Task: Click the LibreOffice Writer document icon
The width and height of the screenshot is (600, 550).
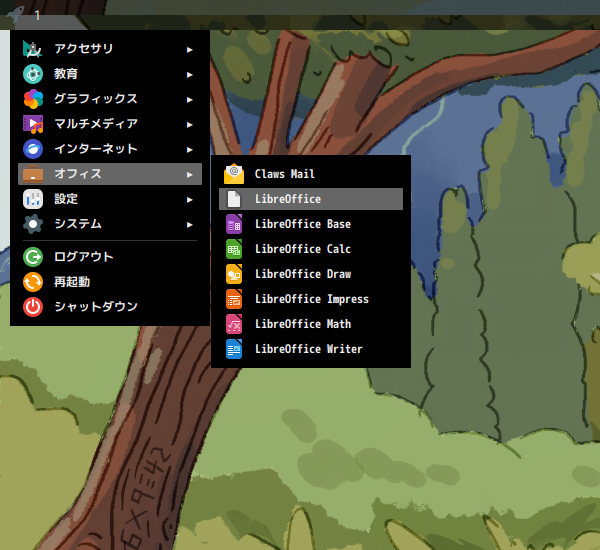Action: click(x=234, y=349)
